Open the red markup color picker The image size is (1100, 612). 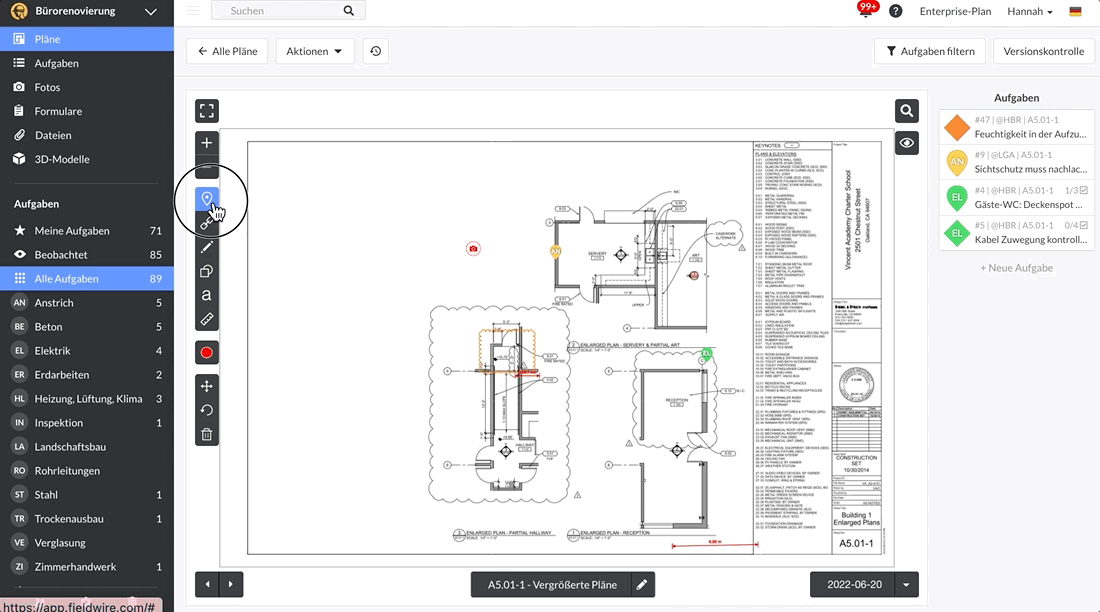[x=207, y=352]
